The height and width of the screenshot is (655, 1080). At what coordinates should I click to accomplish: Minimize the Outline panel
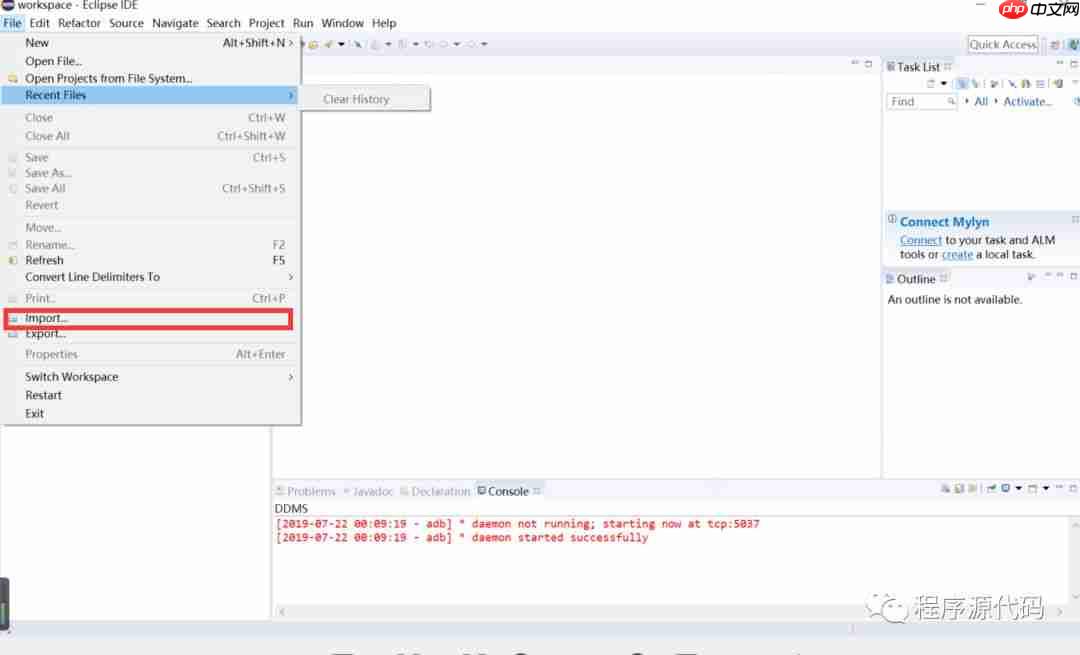(x=1060, y=276)
